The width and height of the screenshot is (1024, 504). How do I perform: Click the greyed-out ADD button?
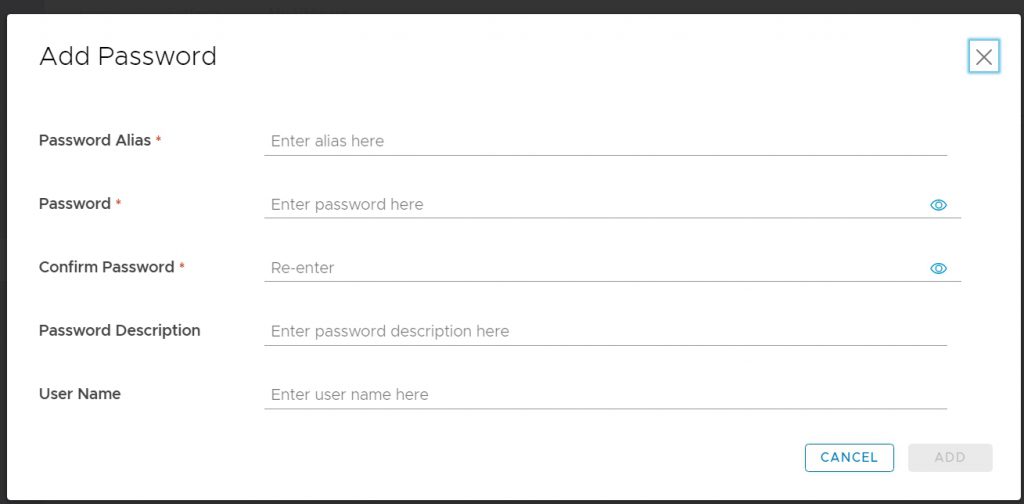pyautogui.click(x=950, y=458)
